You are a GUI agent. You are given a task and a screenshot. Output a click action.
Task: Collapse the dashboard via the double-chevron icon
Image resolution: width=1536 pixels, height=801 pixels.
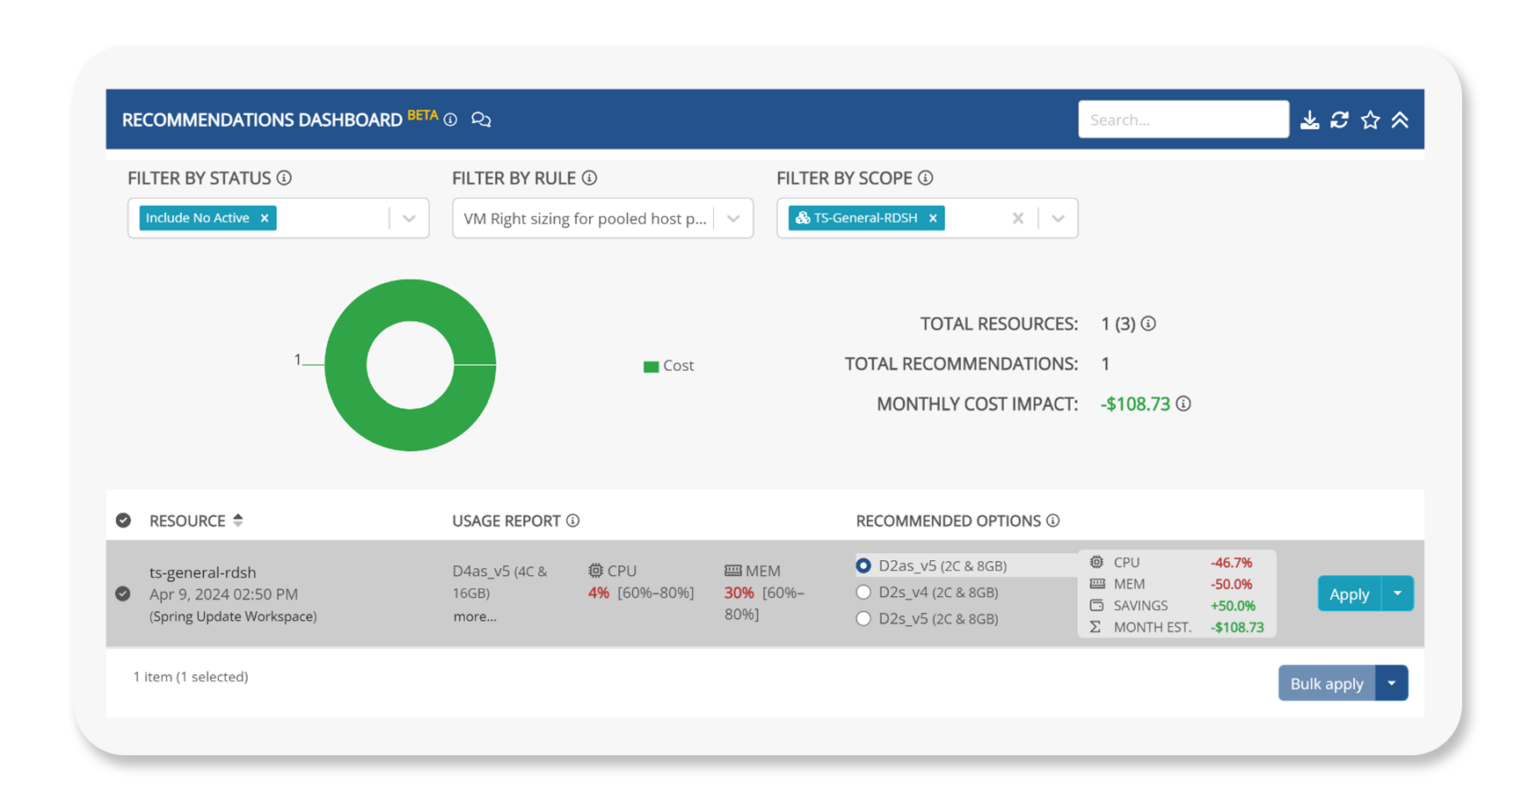[1400, 119]
